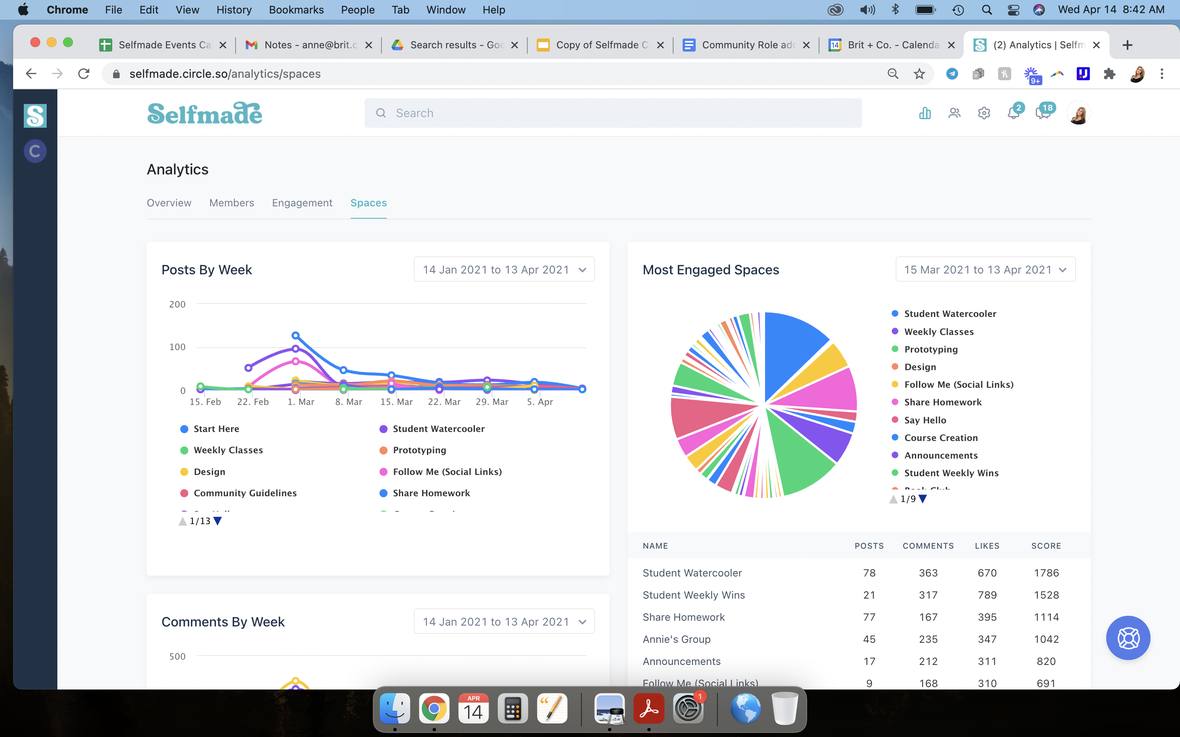Open Calculator from the dock
1180x737 pixels.
(512, 708)
